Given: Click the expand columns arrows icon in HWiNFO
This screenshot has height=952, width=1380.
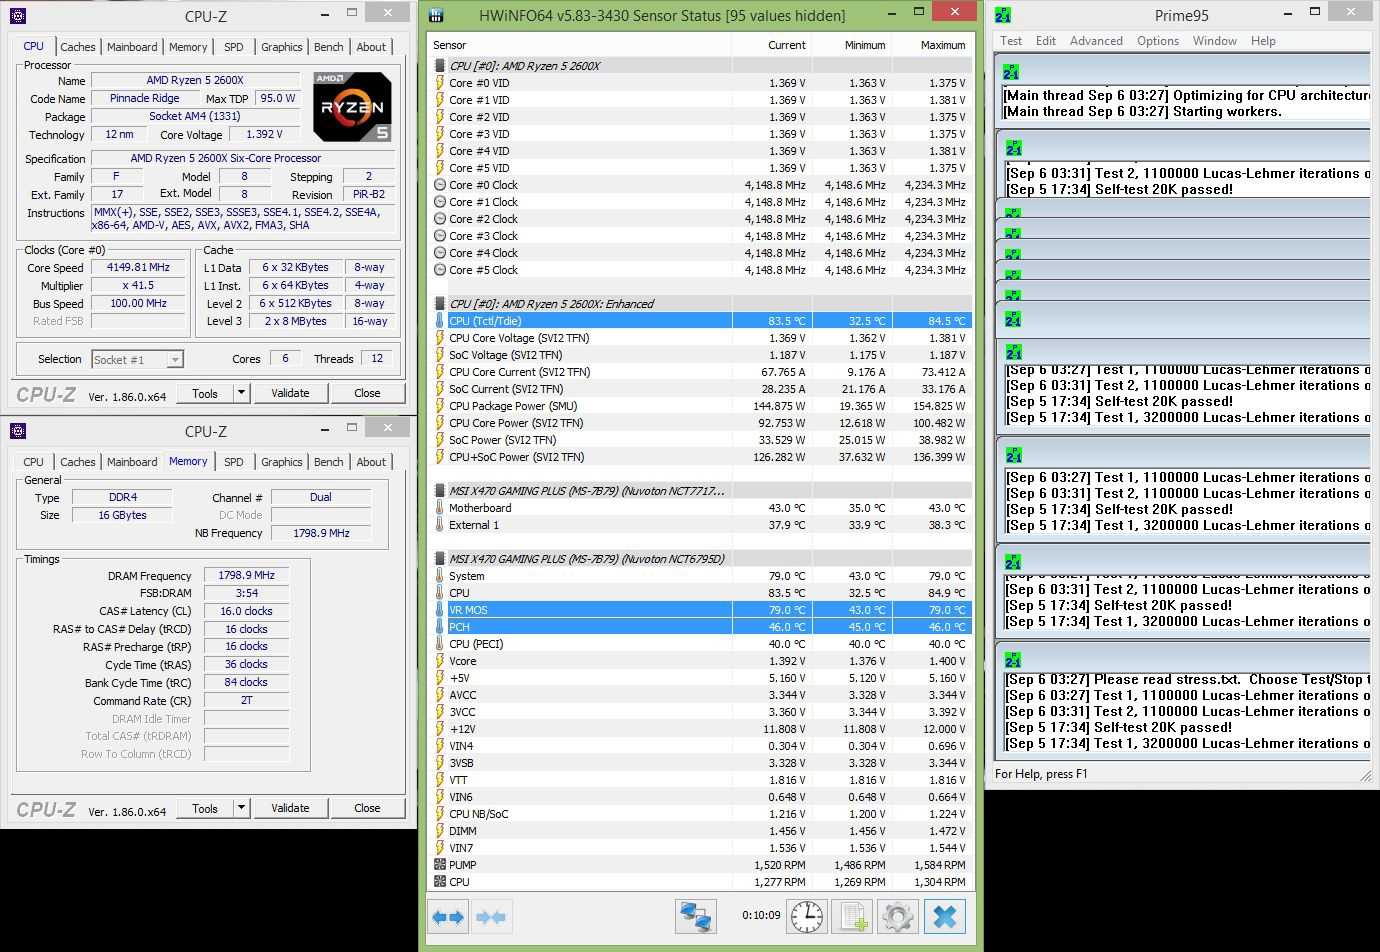Looking at the screenshot, I should coord(448,916).
